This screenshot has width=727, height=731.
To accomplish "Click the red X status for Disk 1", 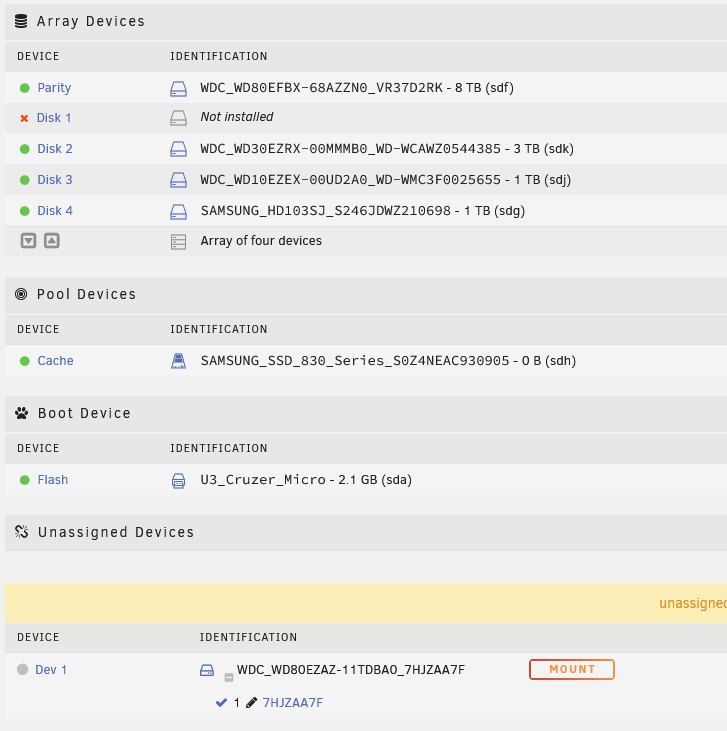I will coord(24,118).
